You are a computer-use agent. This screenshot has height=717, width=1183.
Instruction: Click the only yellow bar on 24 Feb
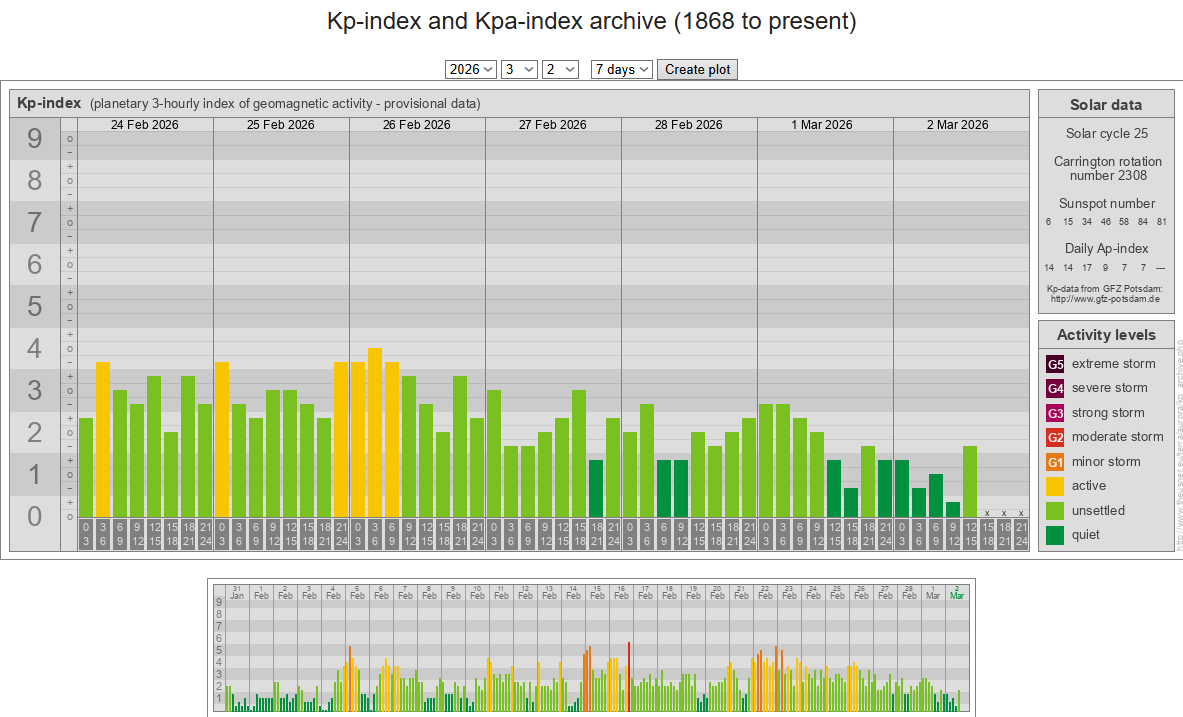click(x=103, y=439)
